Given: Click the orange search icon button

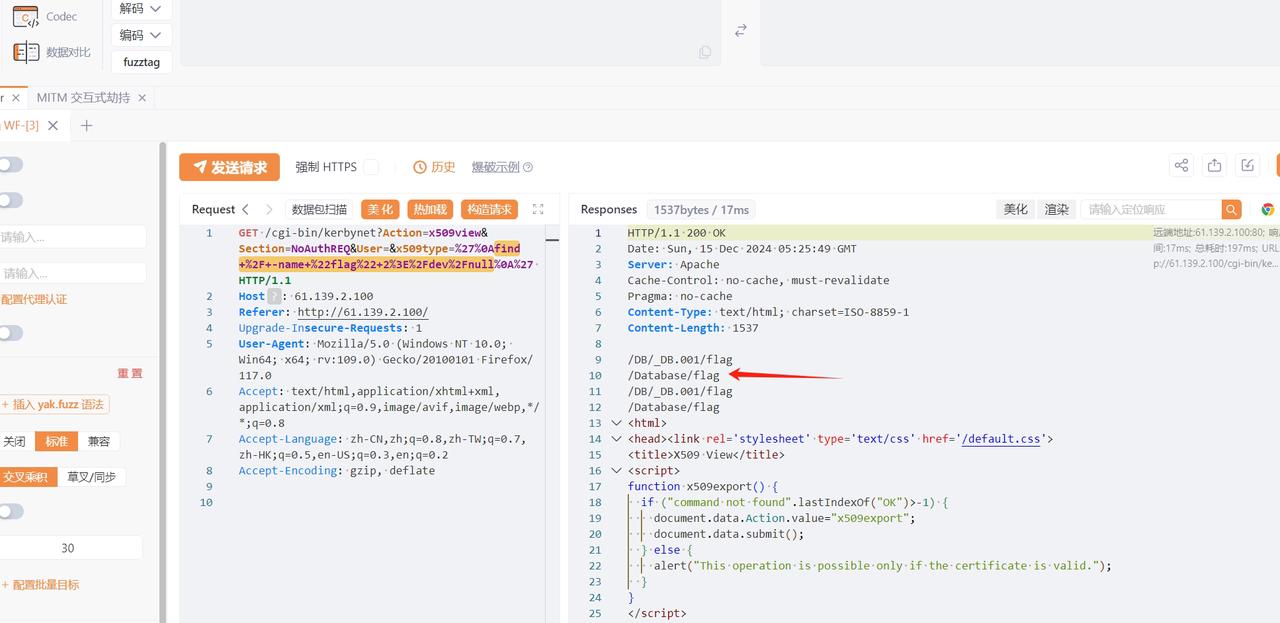Looking at the screenshot, I should click(1231, 209).
